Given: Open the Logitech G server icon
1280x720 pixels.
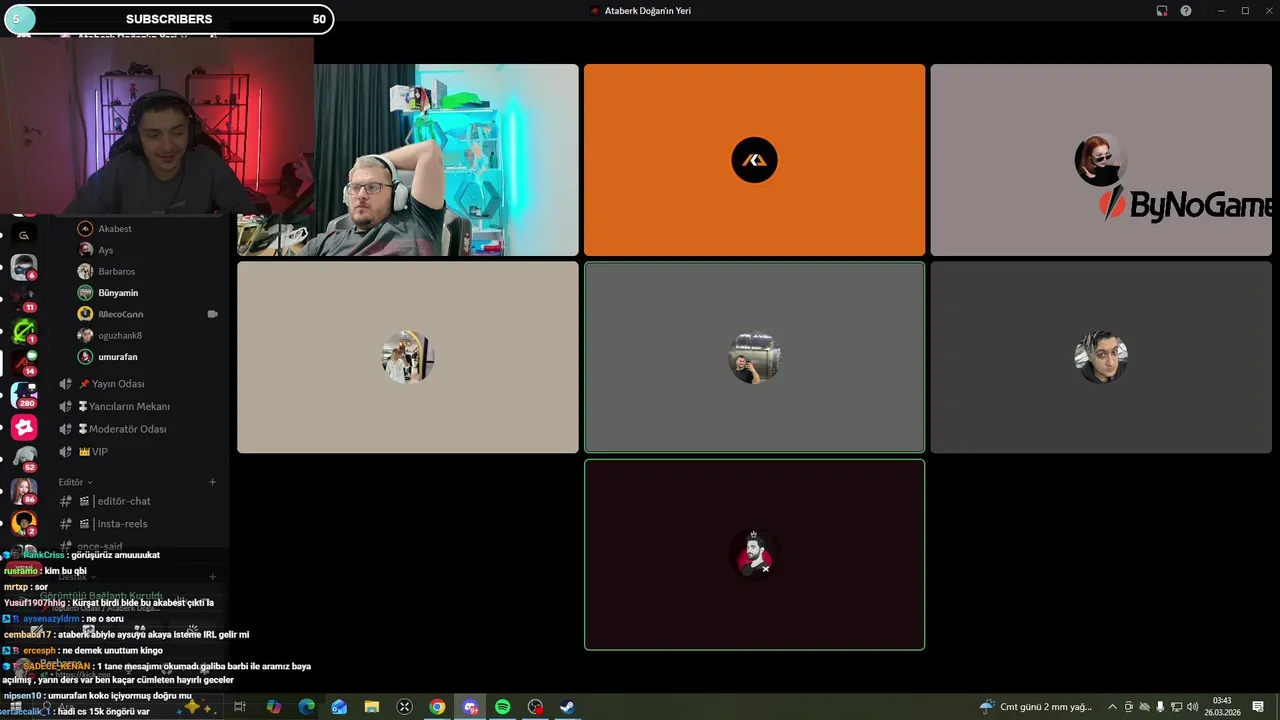Looking at the screenshot, I should (x=24, y=235).
